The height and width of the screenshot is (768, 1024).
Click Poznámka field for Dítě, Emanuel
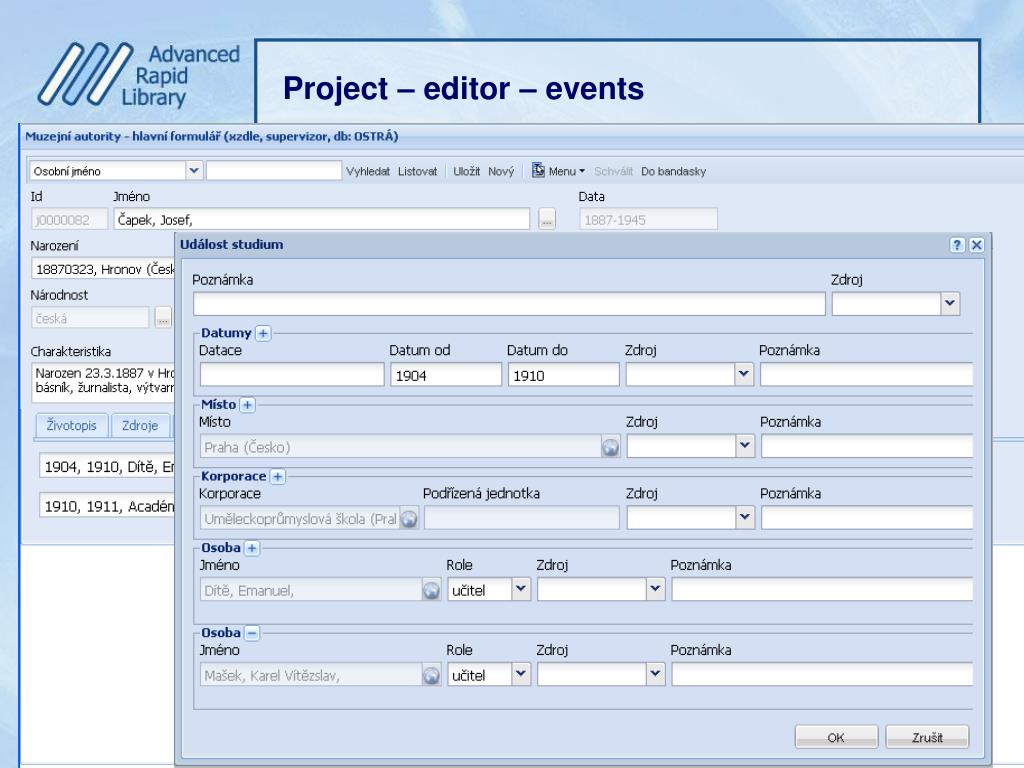[x=823, y=590]
